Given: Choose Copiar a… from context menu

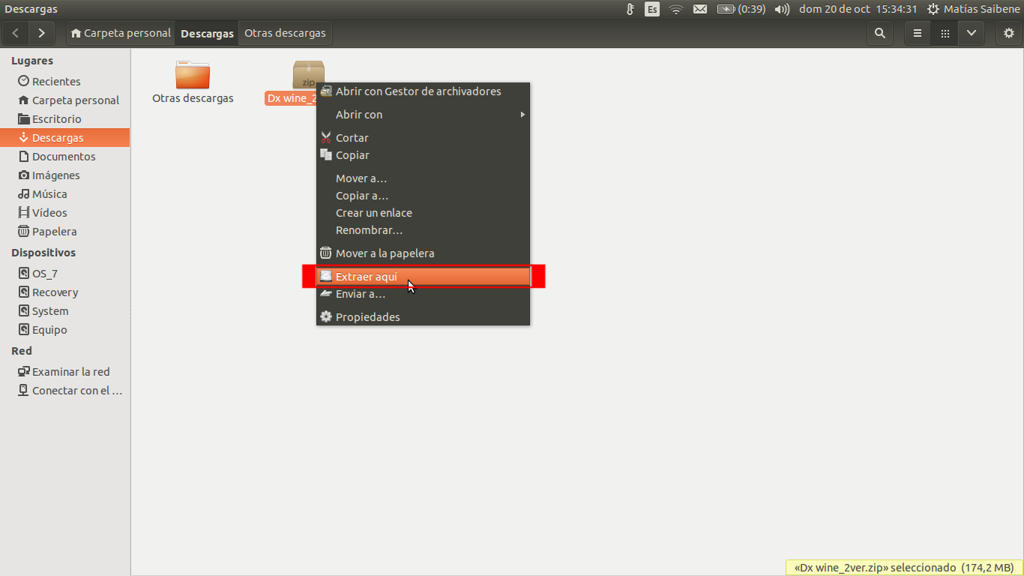Looking at the screenshot, I should 423,196.
